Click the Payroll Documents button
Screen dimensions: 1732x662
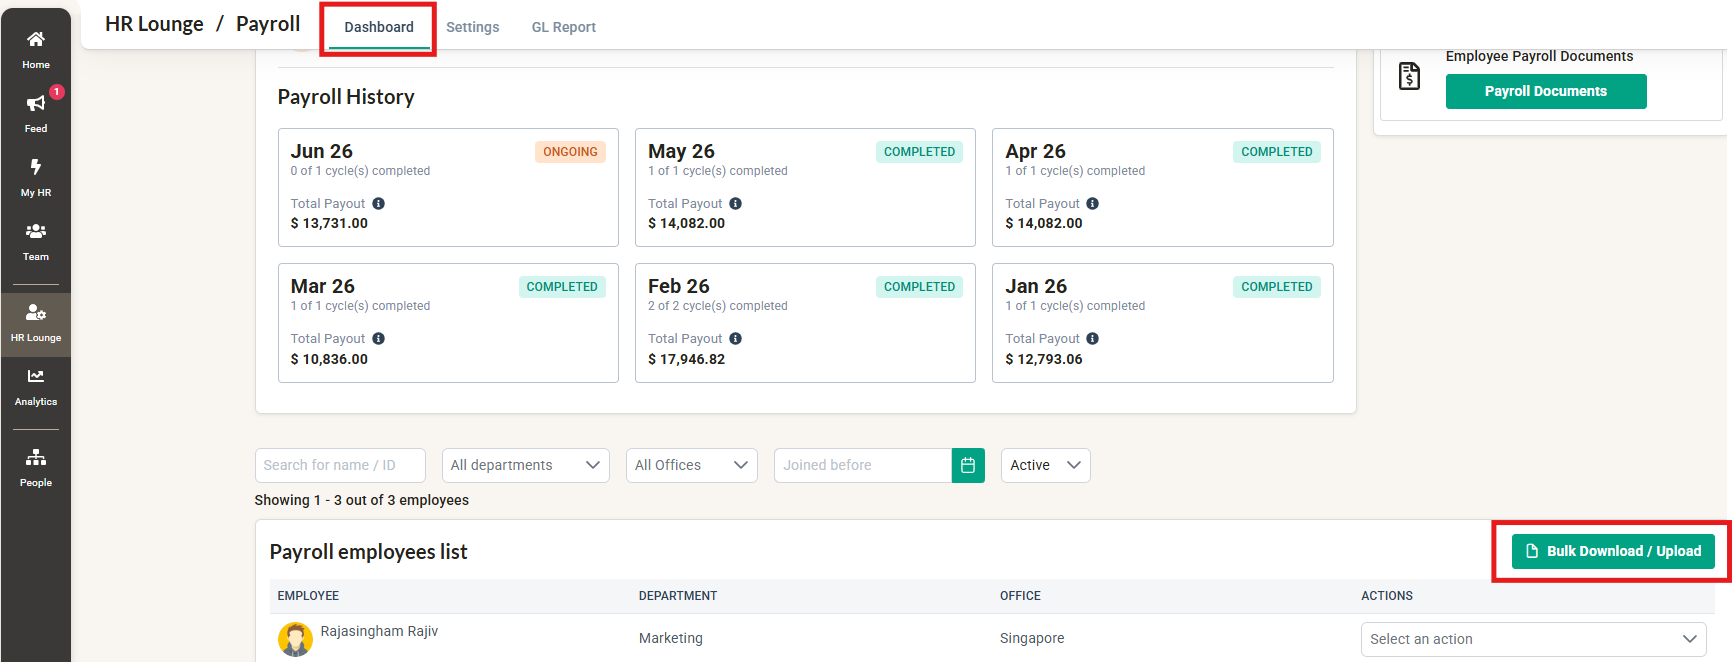(1546, 91)
